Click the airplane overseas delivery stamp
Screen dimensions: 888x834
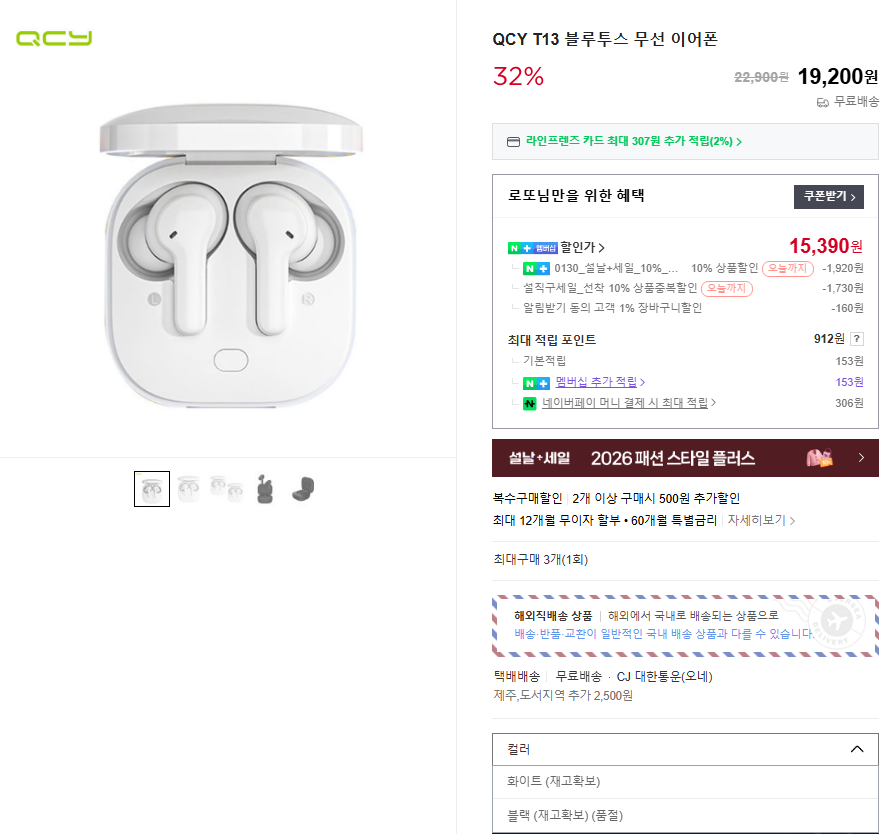coord(837,620)
